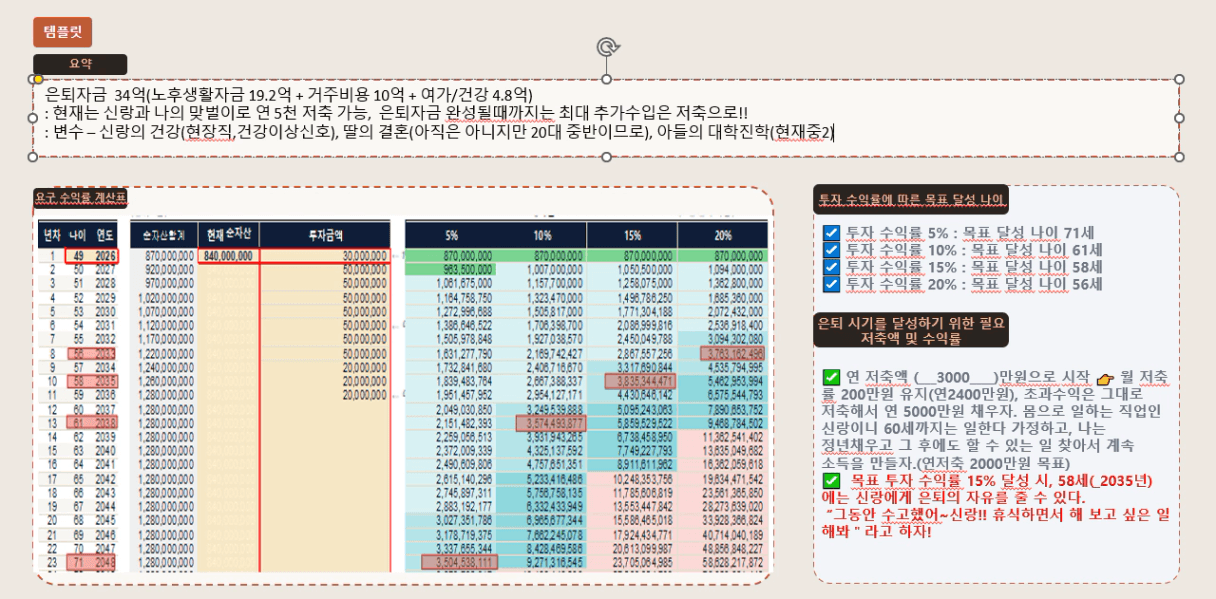Click the yellow adjustment handle of the summary text box
The image size is (1216, 599).
pos(37,79)
